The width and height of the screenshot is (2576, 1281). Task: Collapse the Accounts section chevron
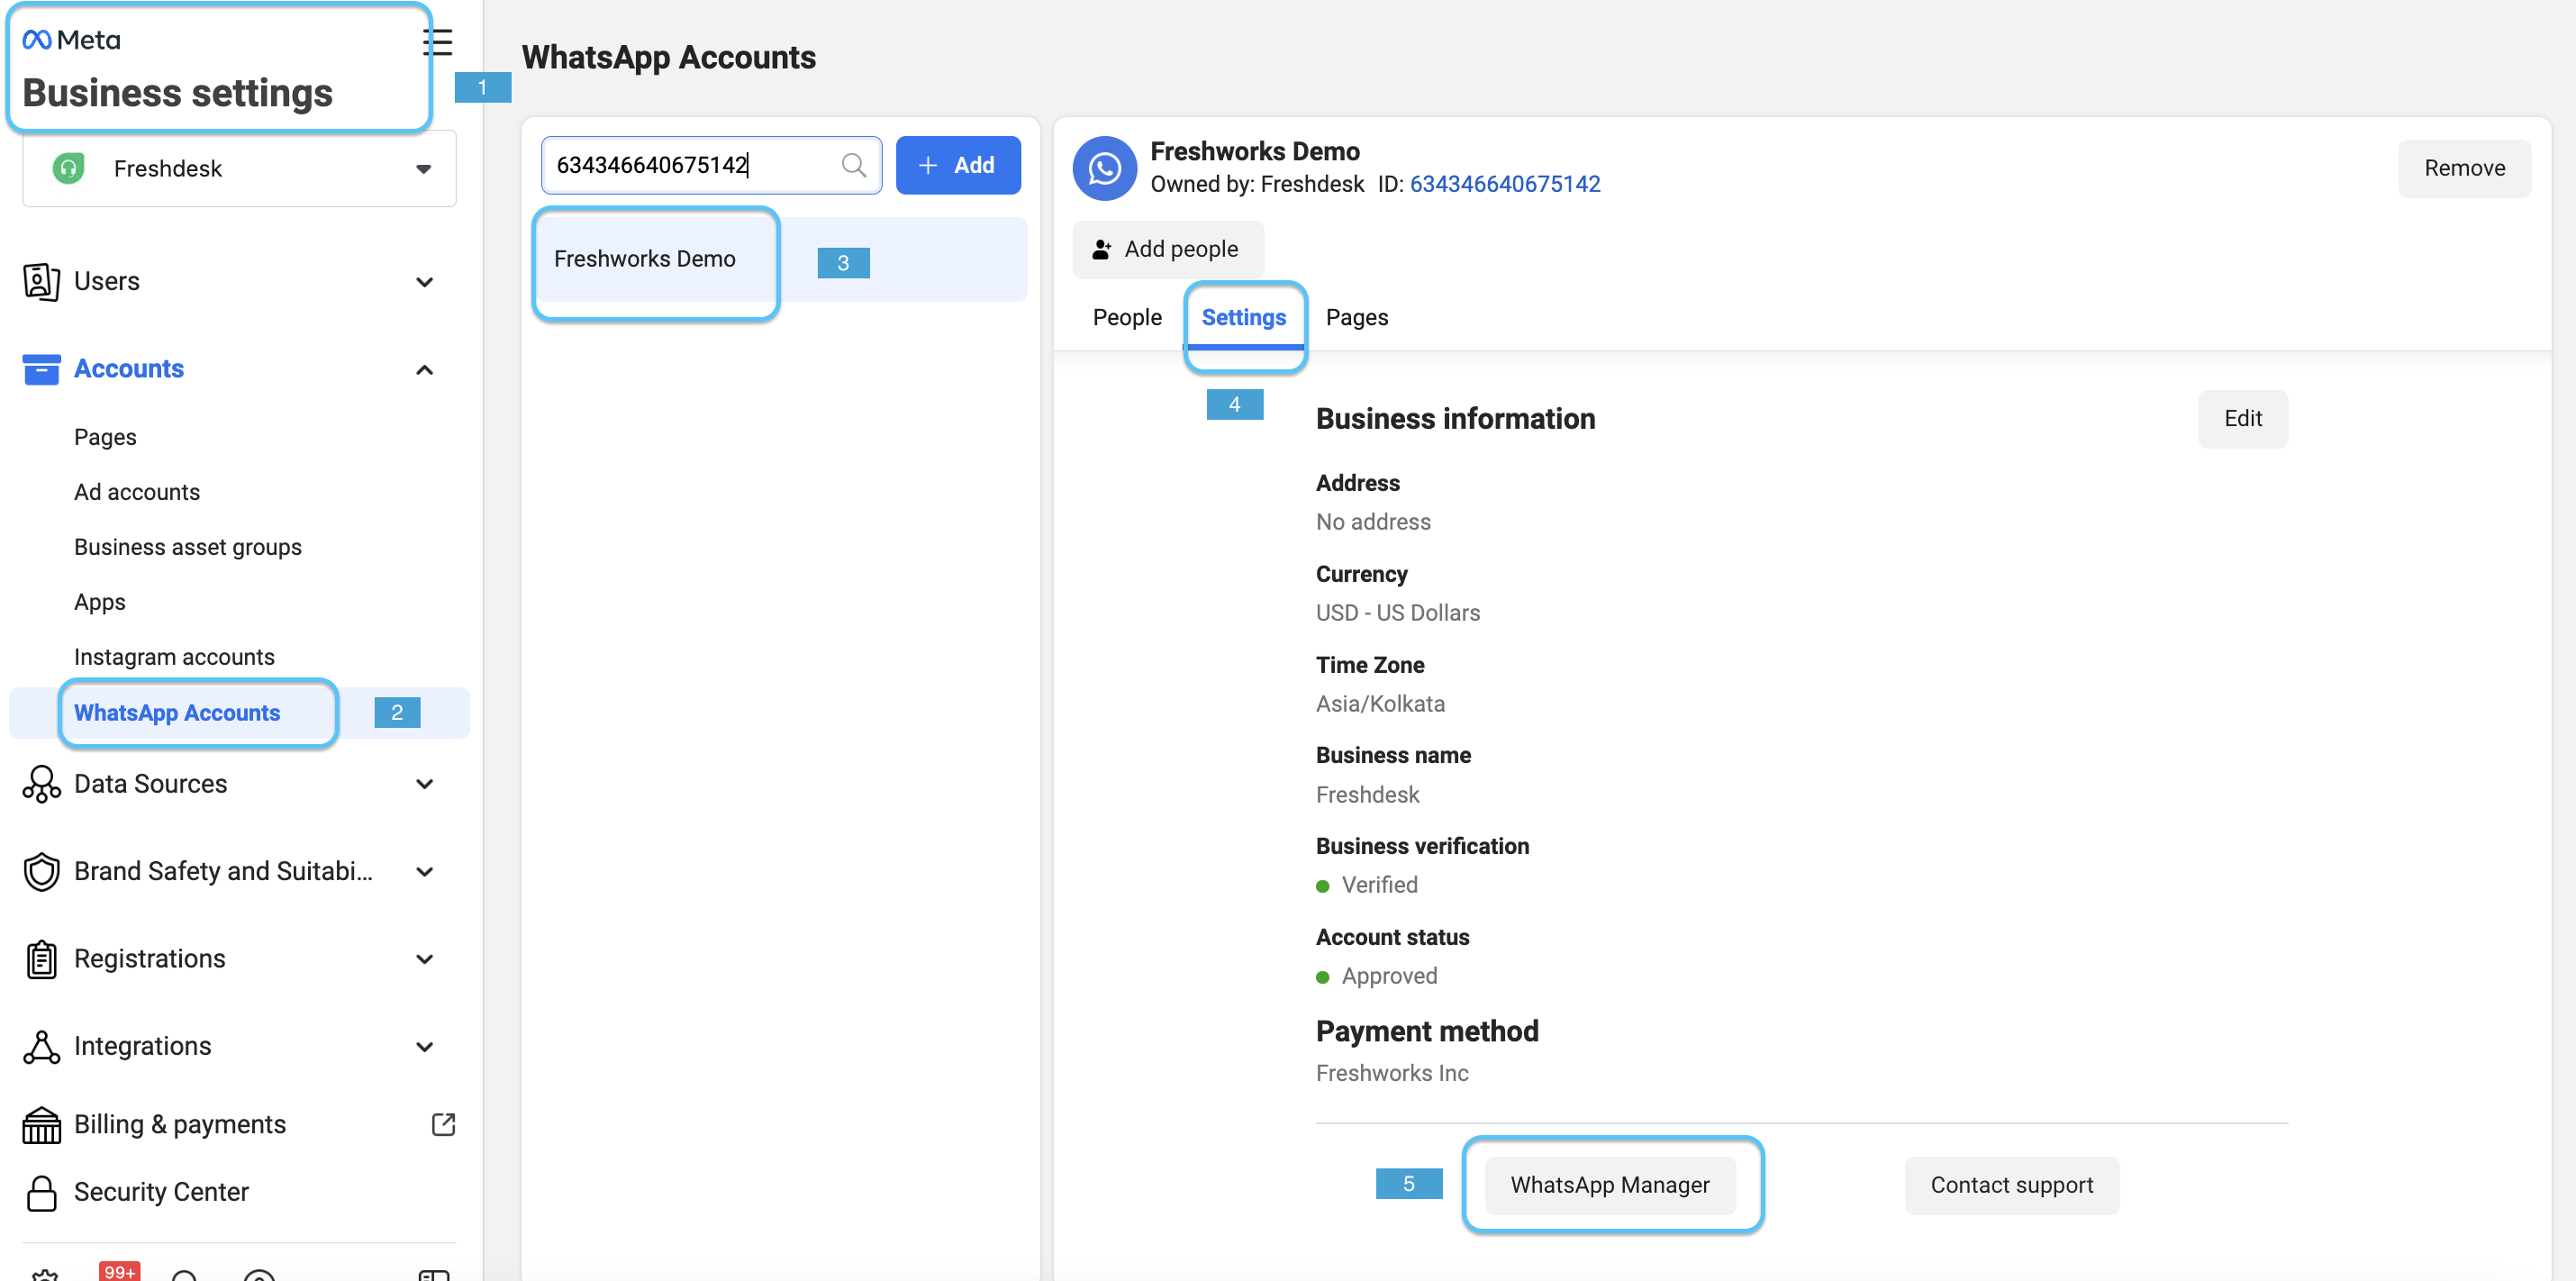[424, 370]
